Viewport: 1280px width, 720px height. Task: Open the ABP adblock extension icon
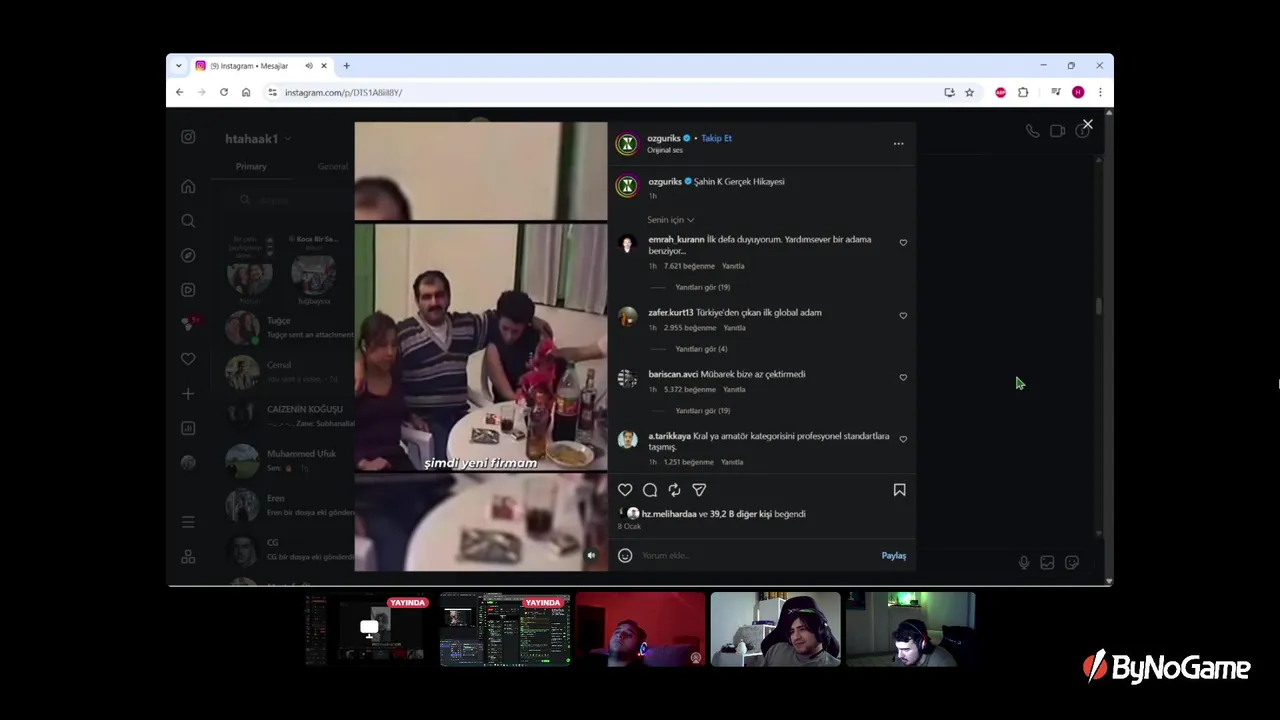click(x=1001, y=92)
